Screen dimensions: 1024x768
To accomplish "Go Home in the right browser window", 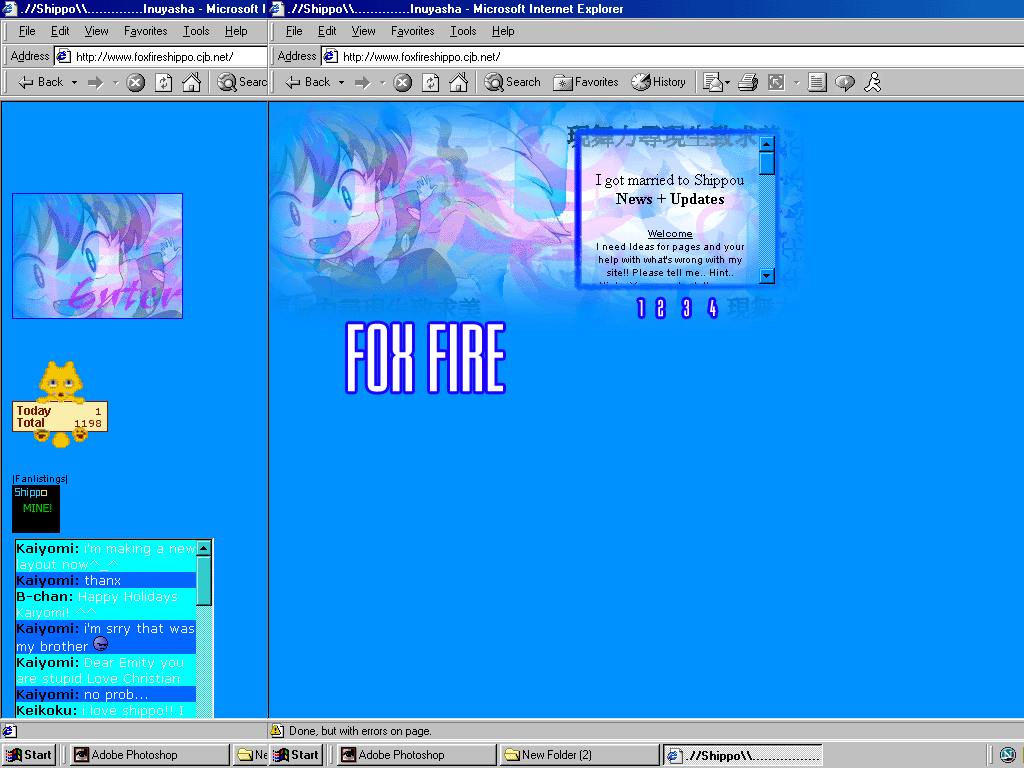I will coord(458,82).
